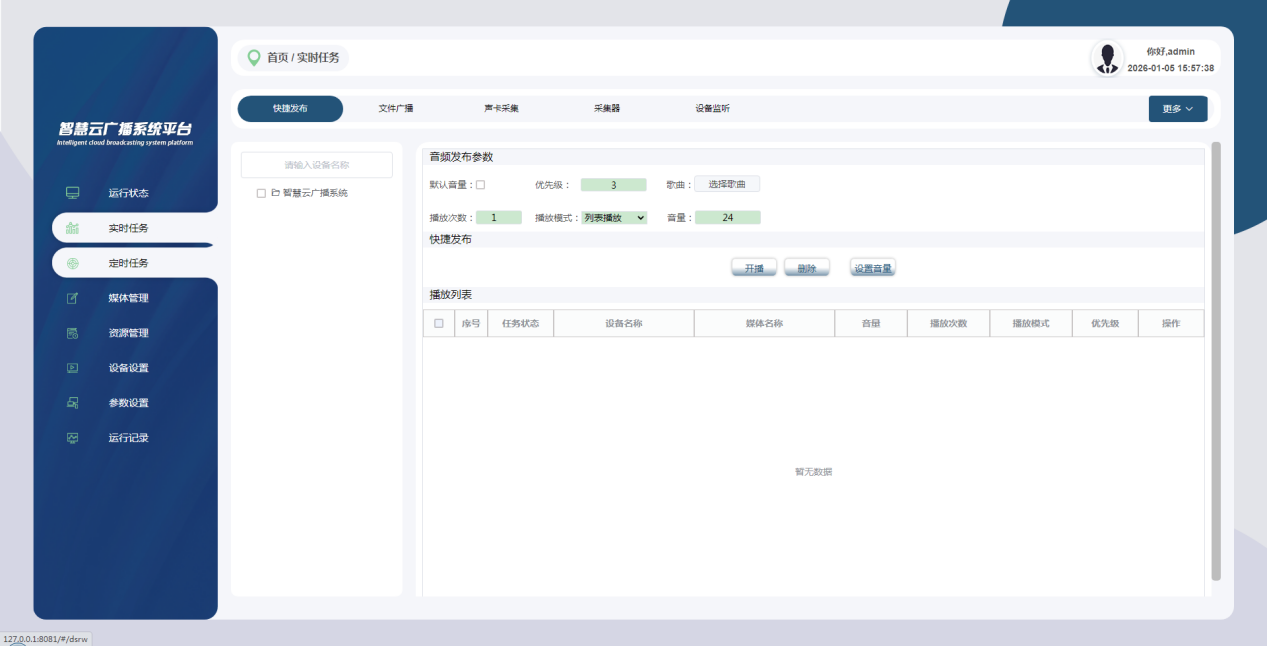Image resolution: width=1267 pixels, height=646 pixels.
Task: Enable the 默认音量 checkbox
Action: click(x=481, y=185)
